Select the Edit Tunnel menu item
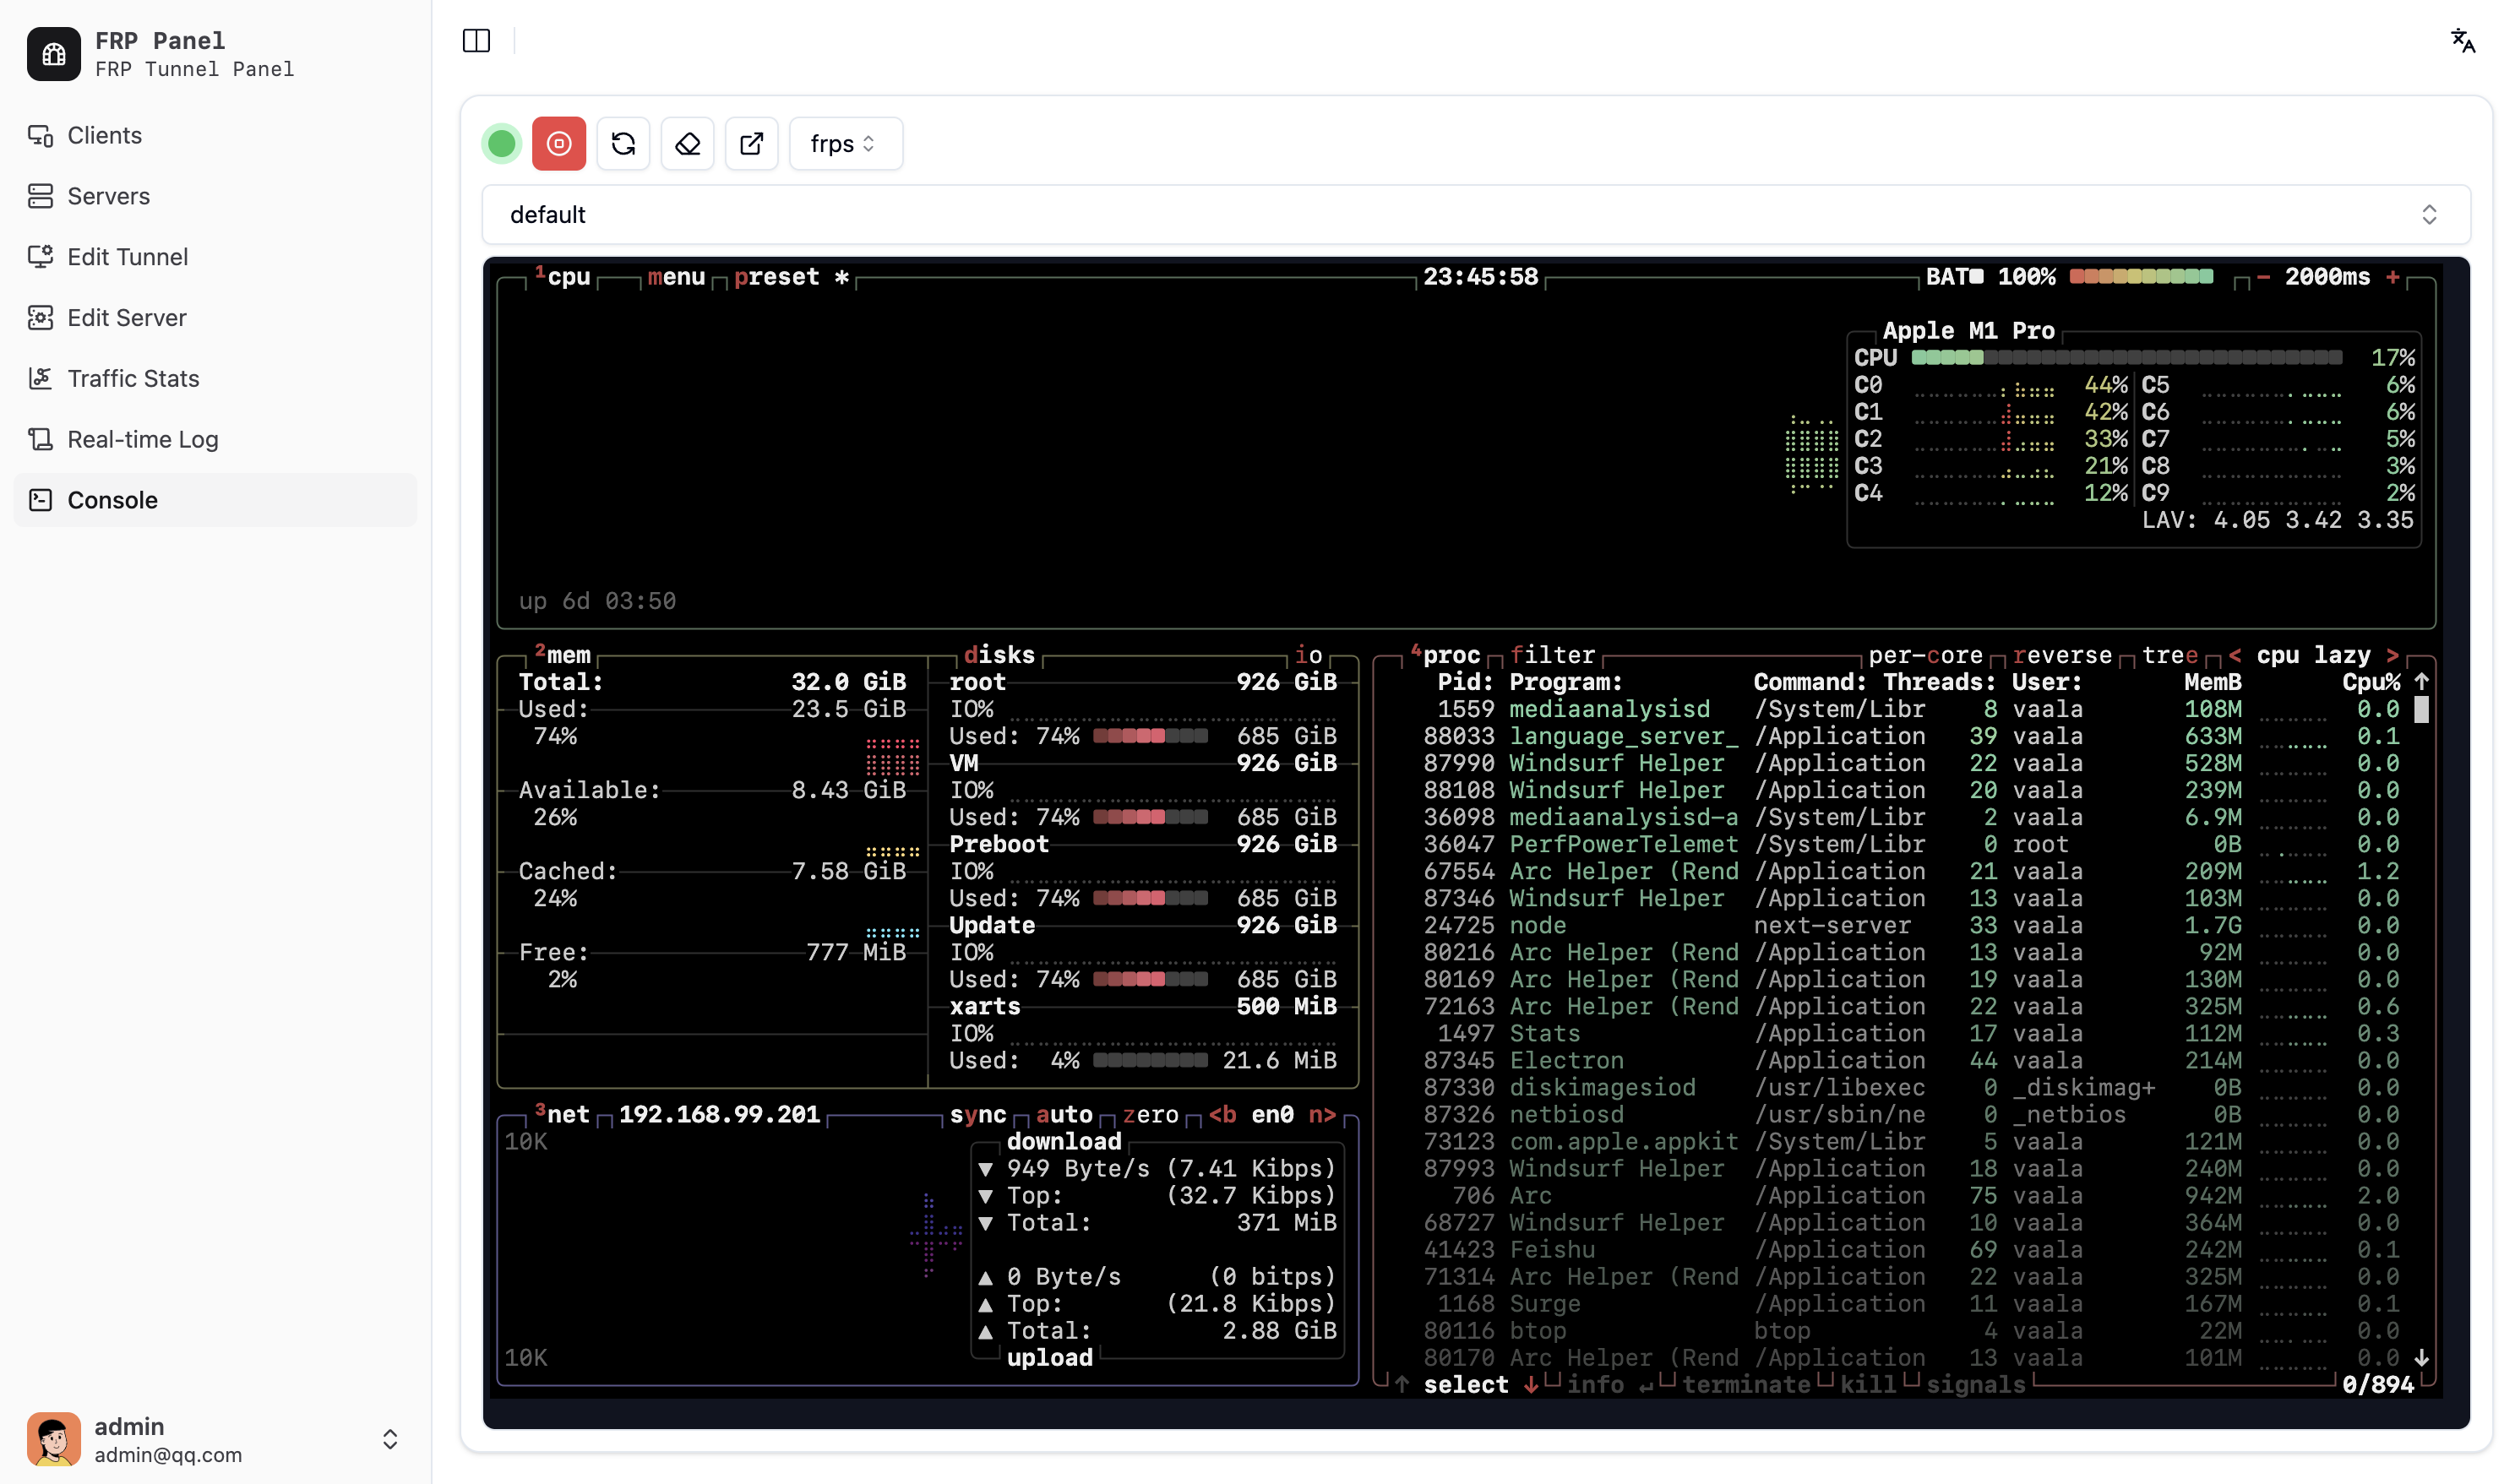Viewport: 2515px width, 1484px height. click(x=125, y=256)
